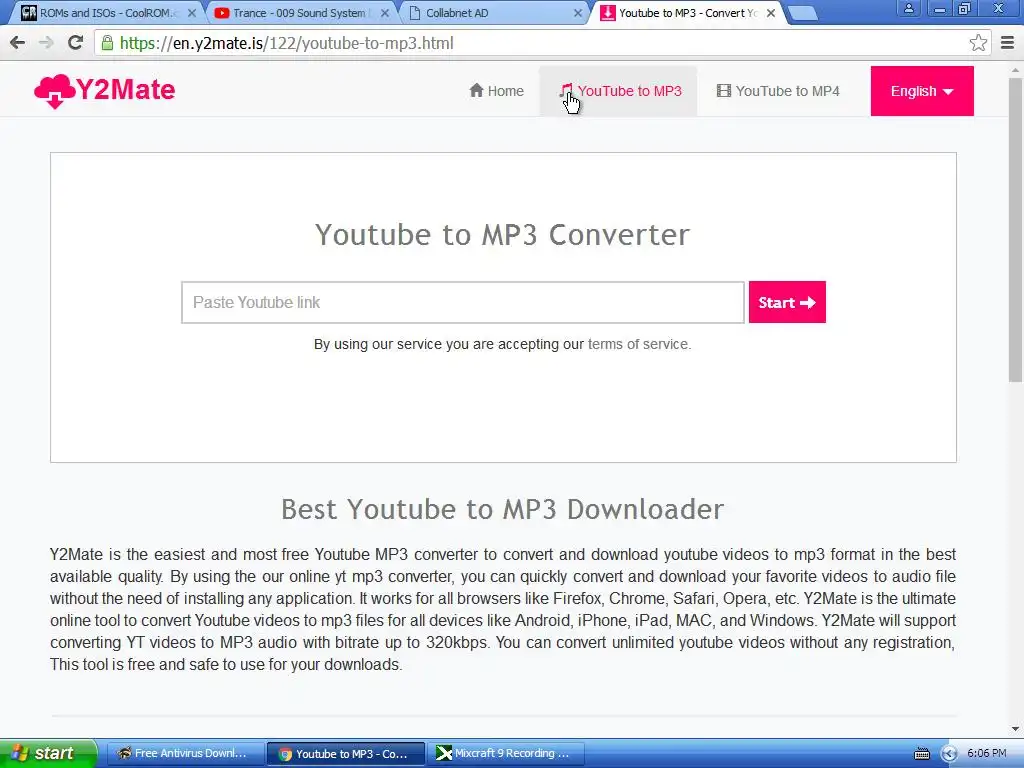
Task: Close the CoolROM tab
Action: coord(191,13)
